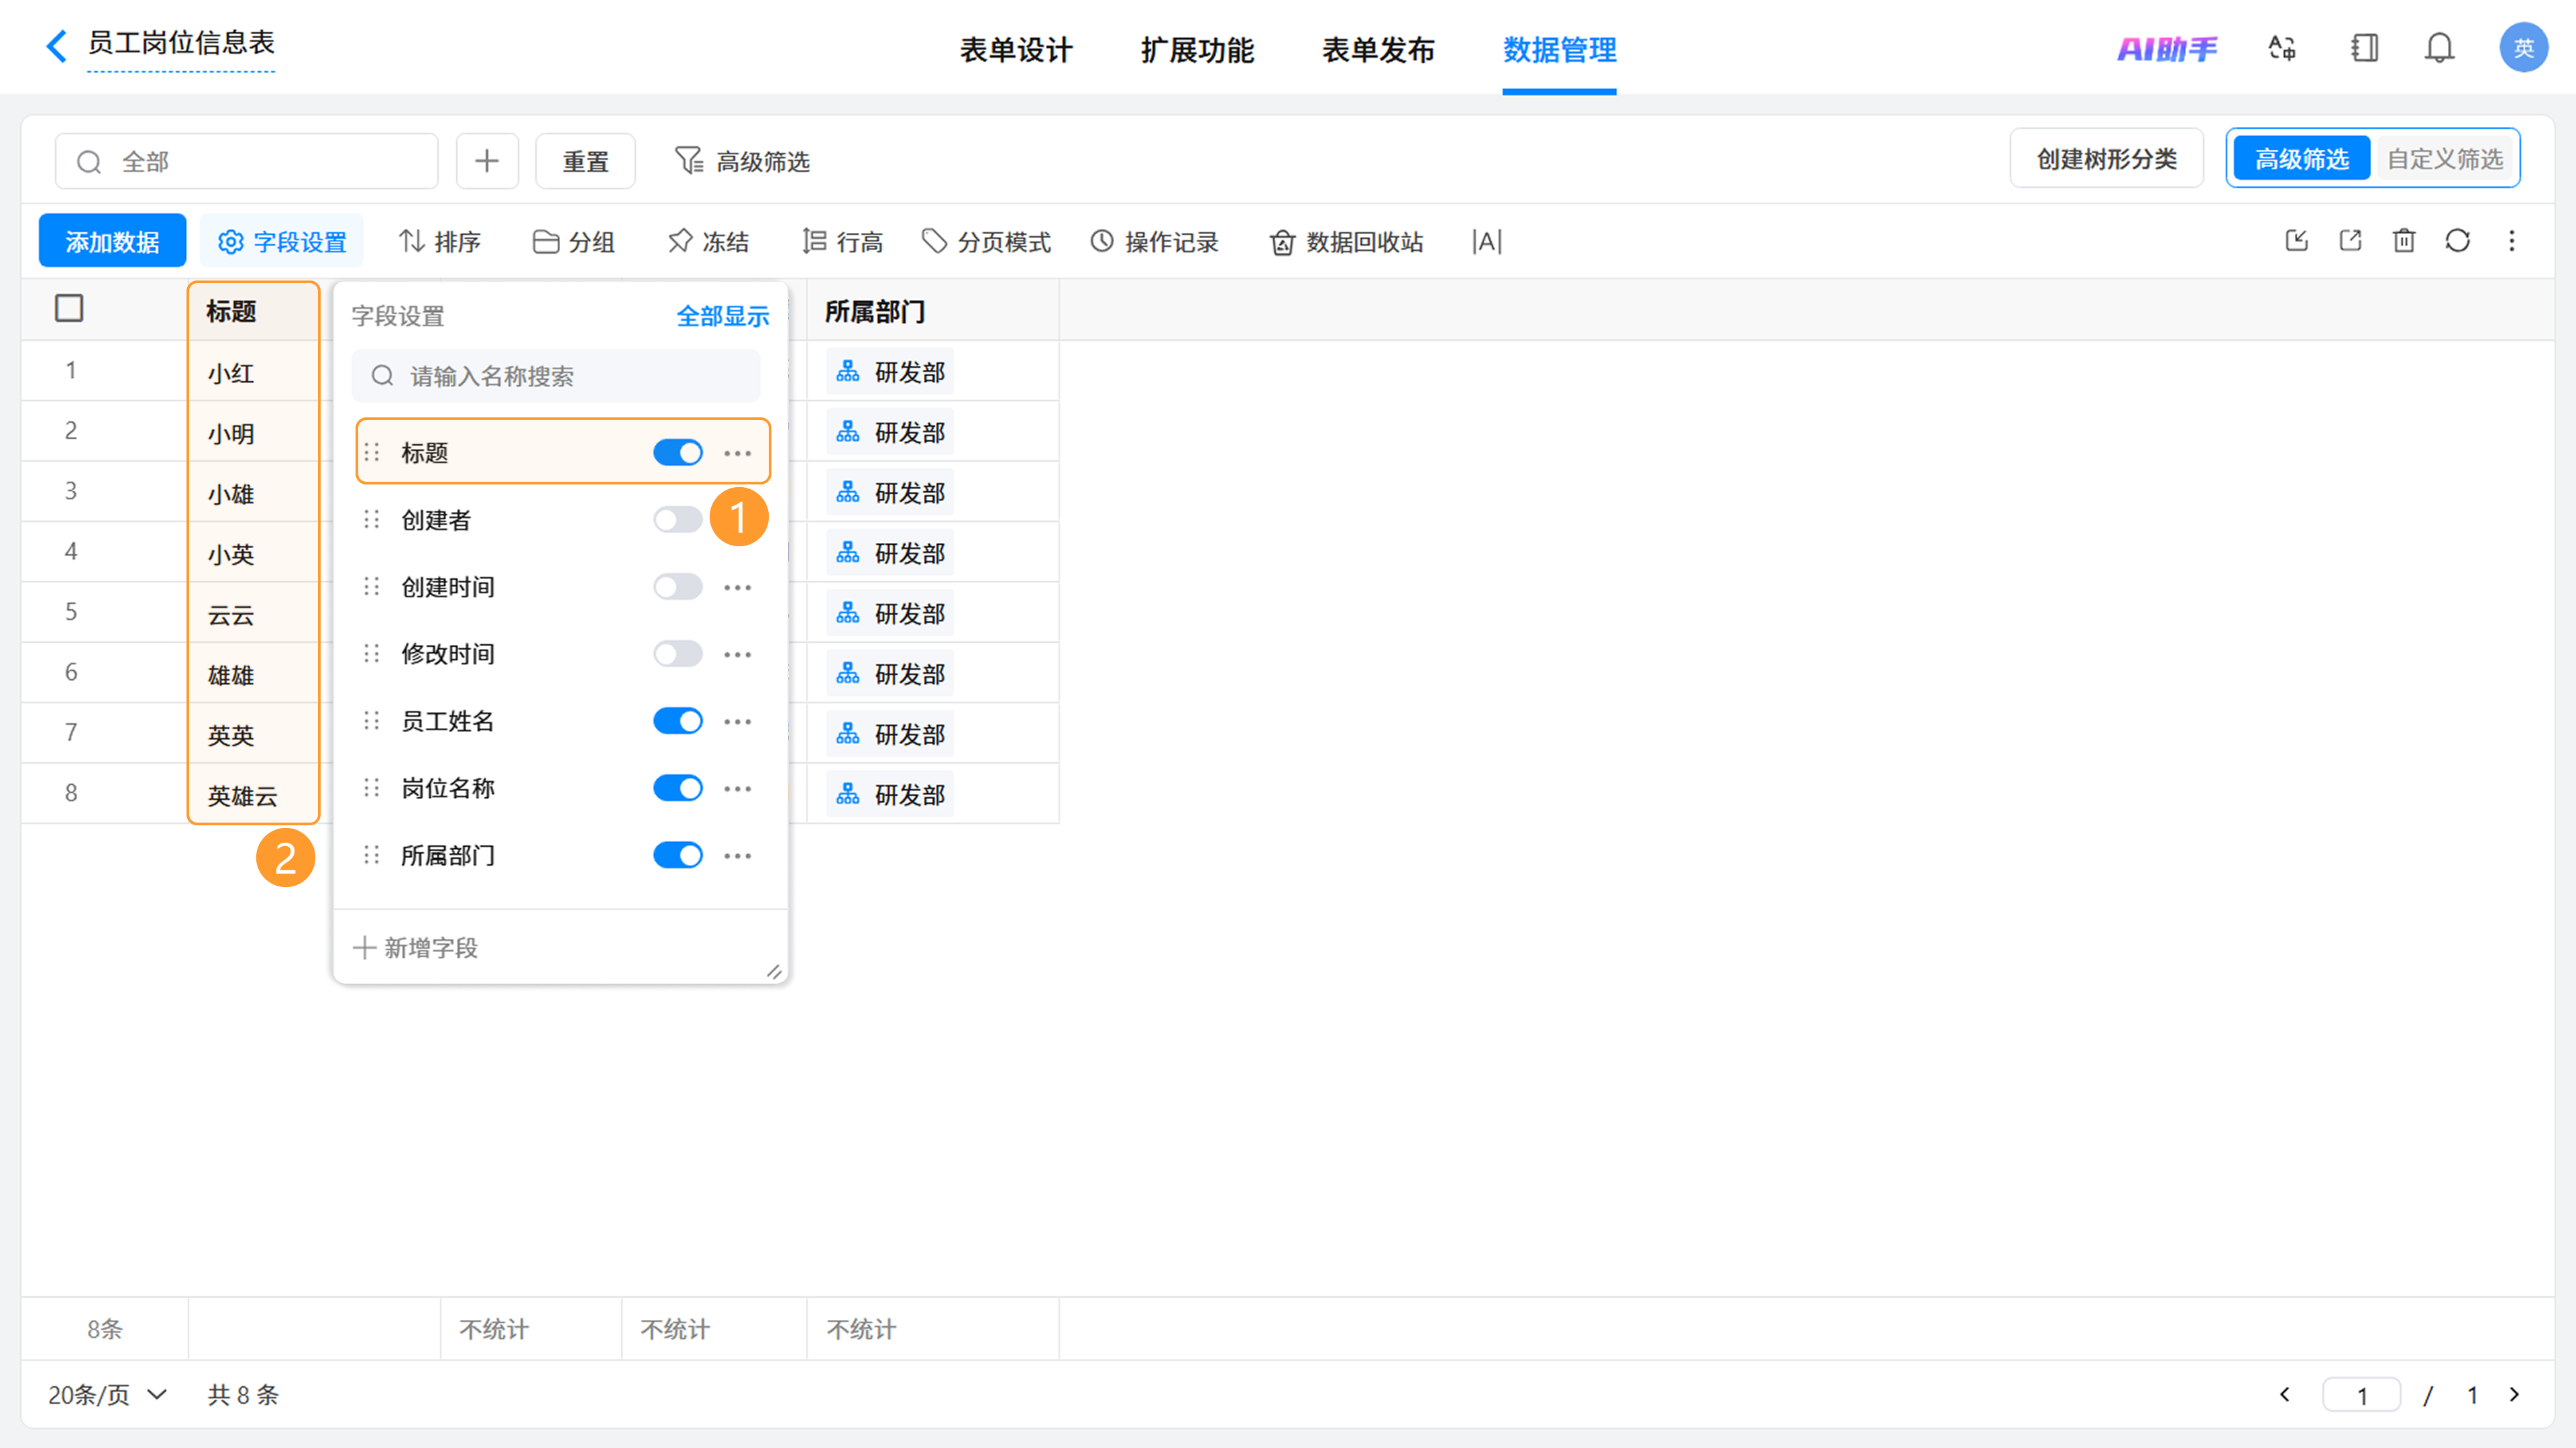Click the back arrow beside 员工岗位信息表
This screenshot has height=1448, width=2576.
[57, 46]
